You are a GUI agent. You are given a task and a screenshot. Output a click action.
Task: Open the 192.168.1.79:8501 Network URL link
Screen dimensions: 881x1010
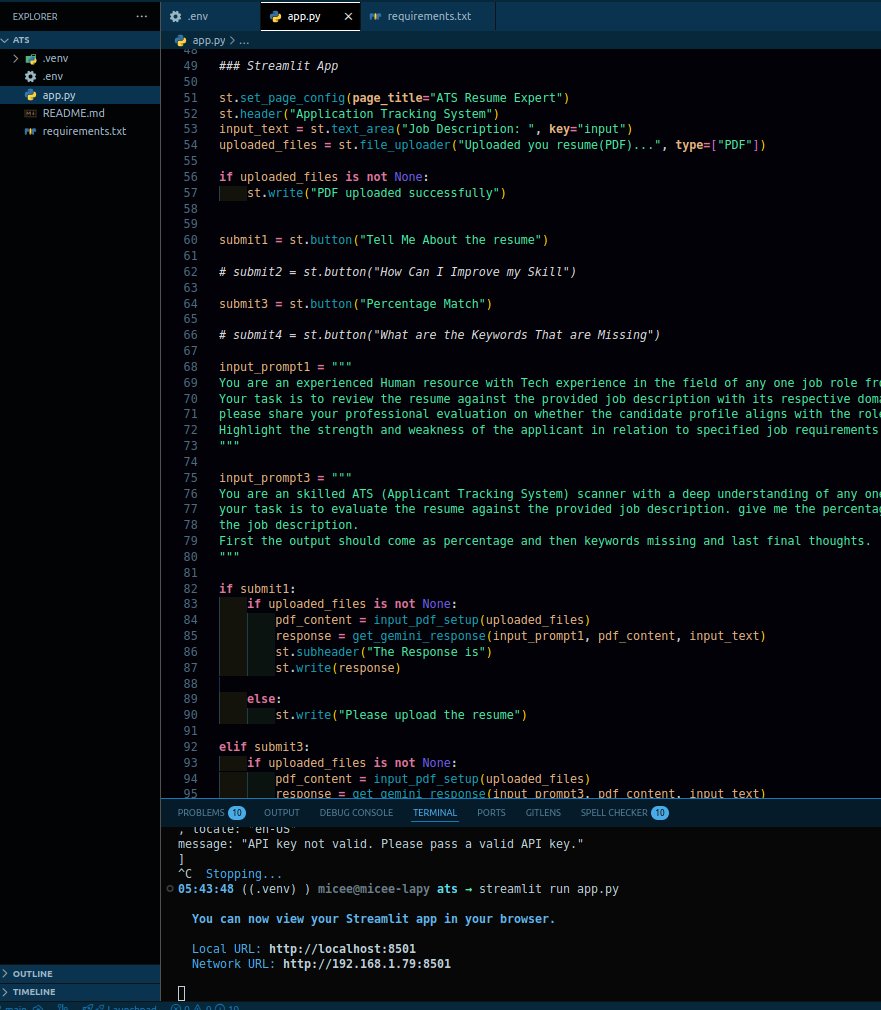coord(366,964)
